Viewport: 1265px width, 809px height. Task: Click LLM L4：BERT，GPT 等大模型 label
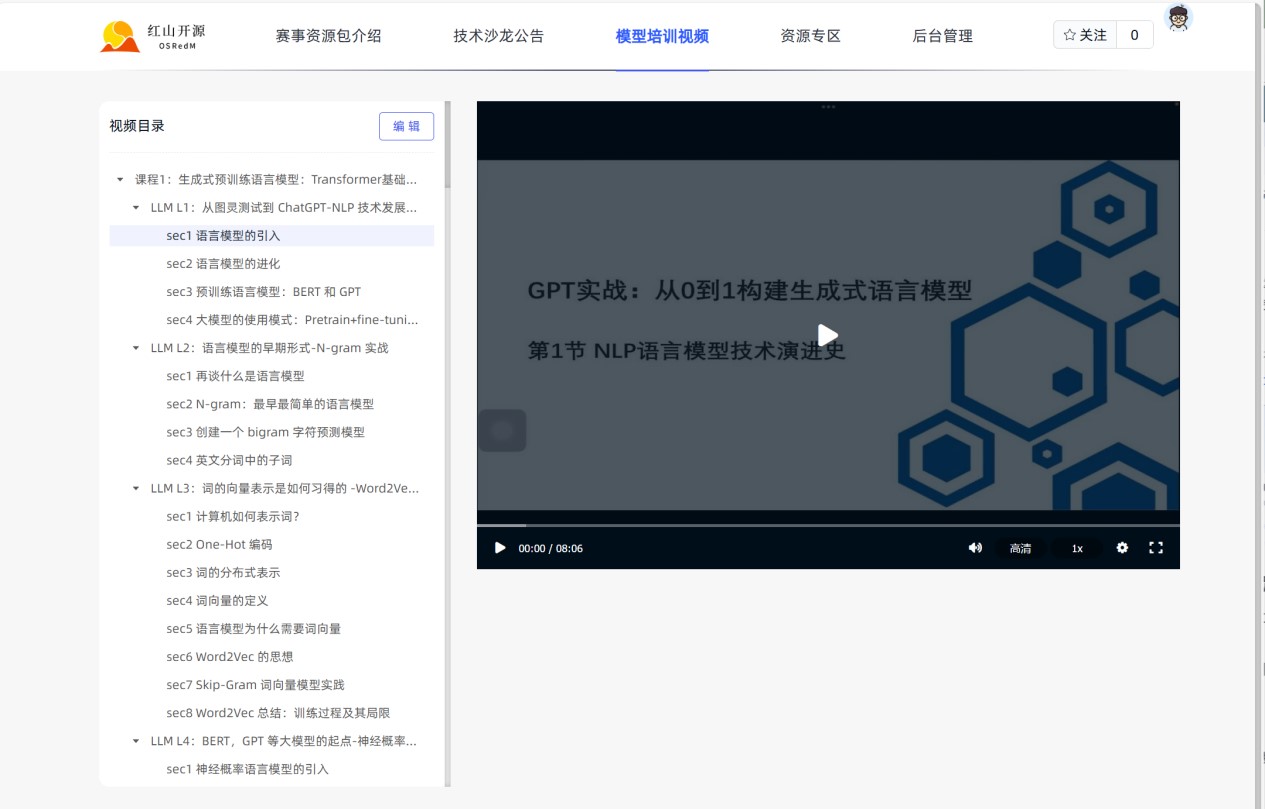284,741
